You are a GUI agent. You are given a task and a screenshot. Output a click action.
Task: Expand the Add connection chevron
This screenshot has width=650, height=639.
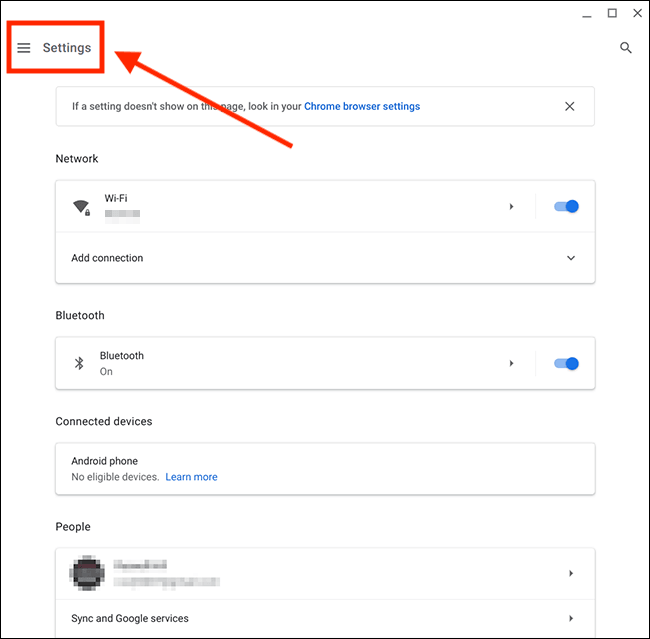click(x=571, y=258)
